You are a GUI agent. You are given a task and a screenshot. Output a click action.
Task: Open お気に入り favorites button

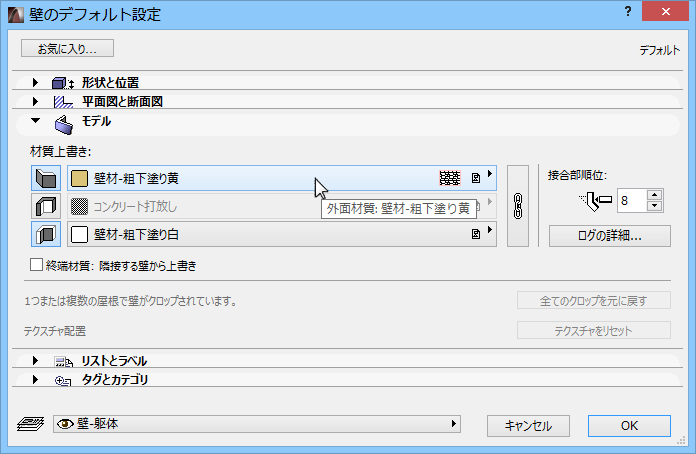pyautogui.click(x=67, y=48)
